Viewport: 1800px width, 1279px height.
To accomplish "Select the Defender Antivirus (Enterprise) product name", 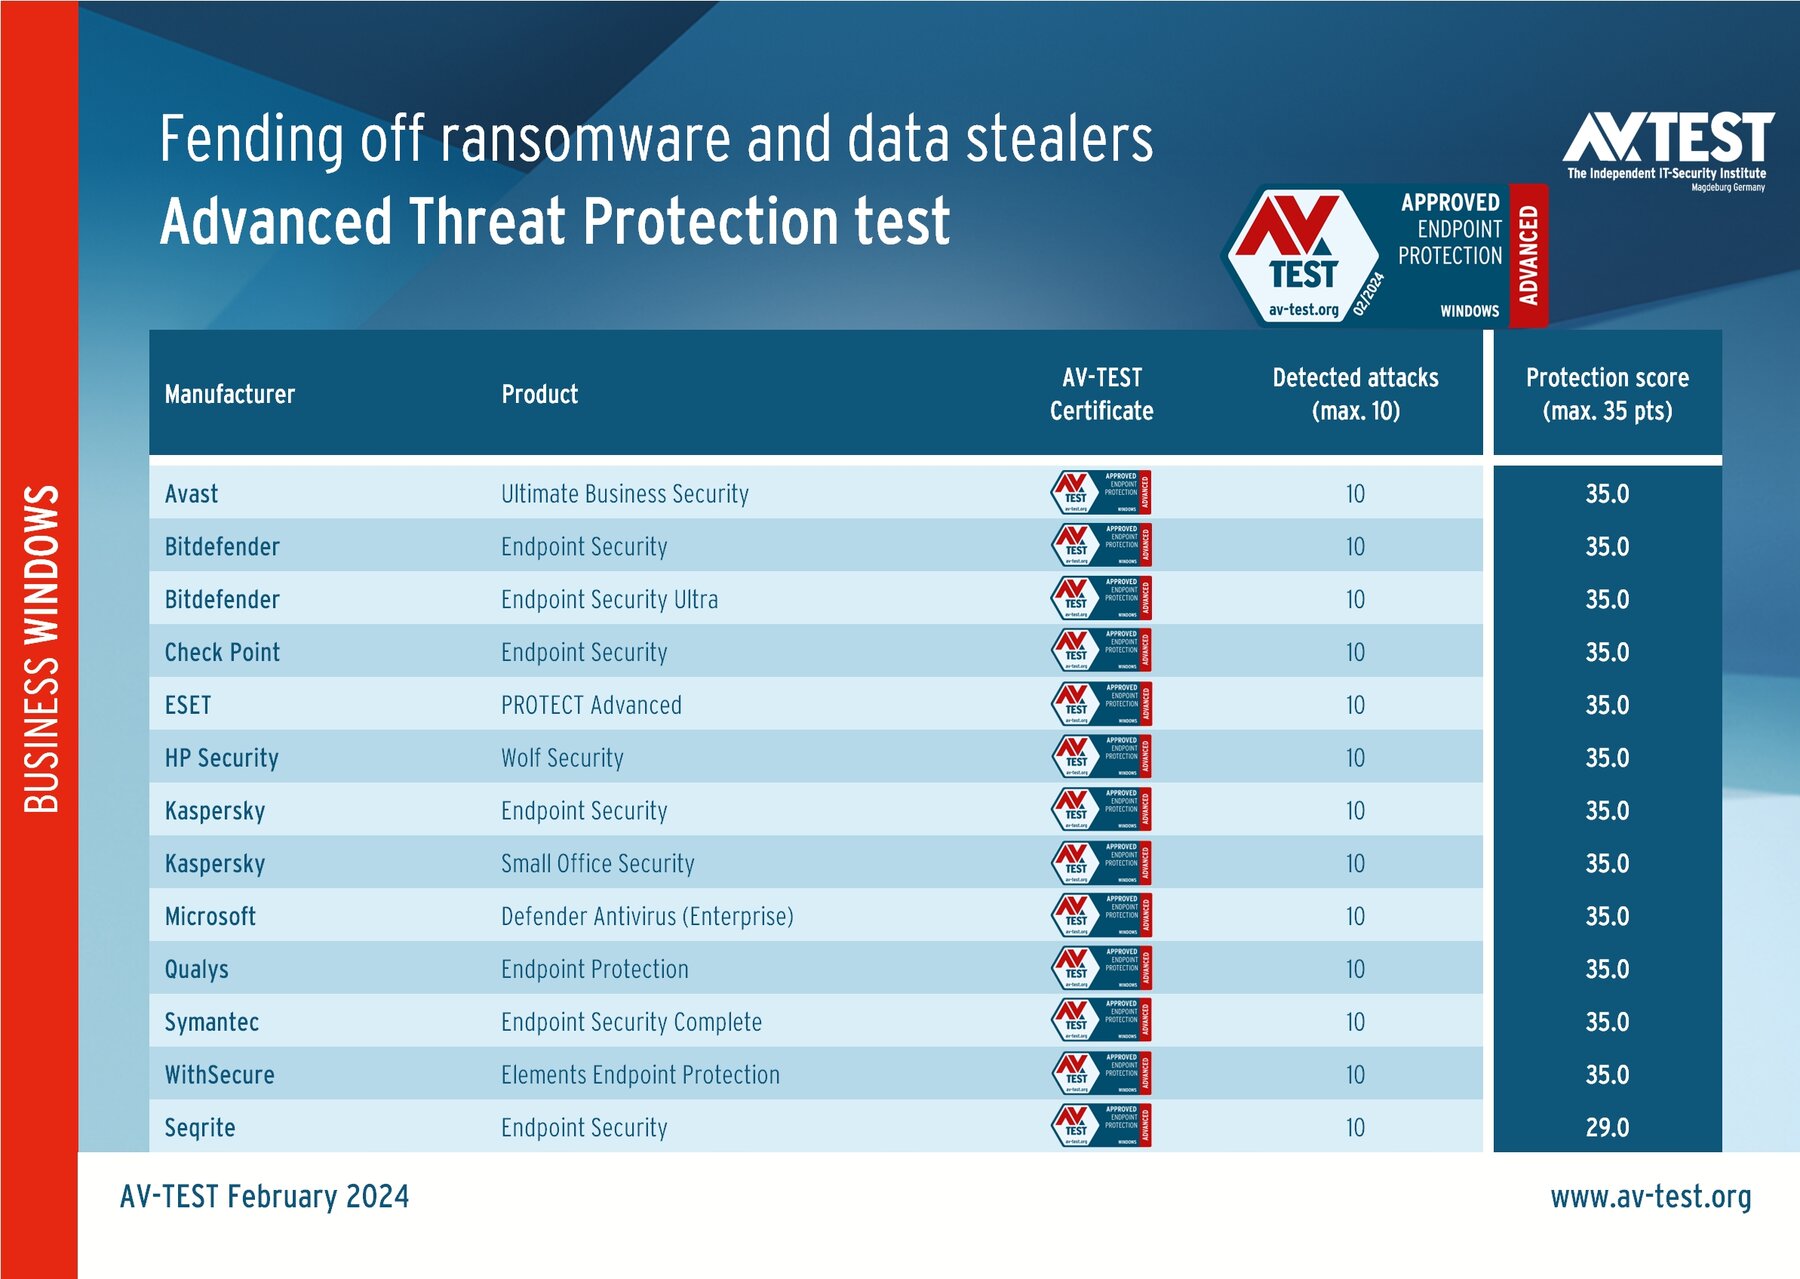I will click(647, 916).
